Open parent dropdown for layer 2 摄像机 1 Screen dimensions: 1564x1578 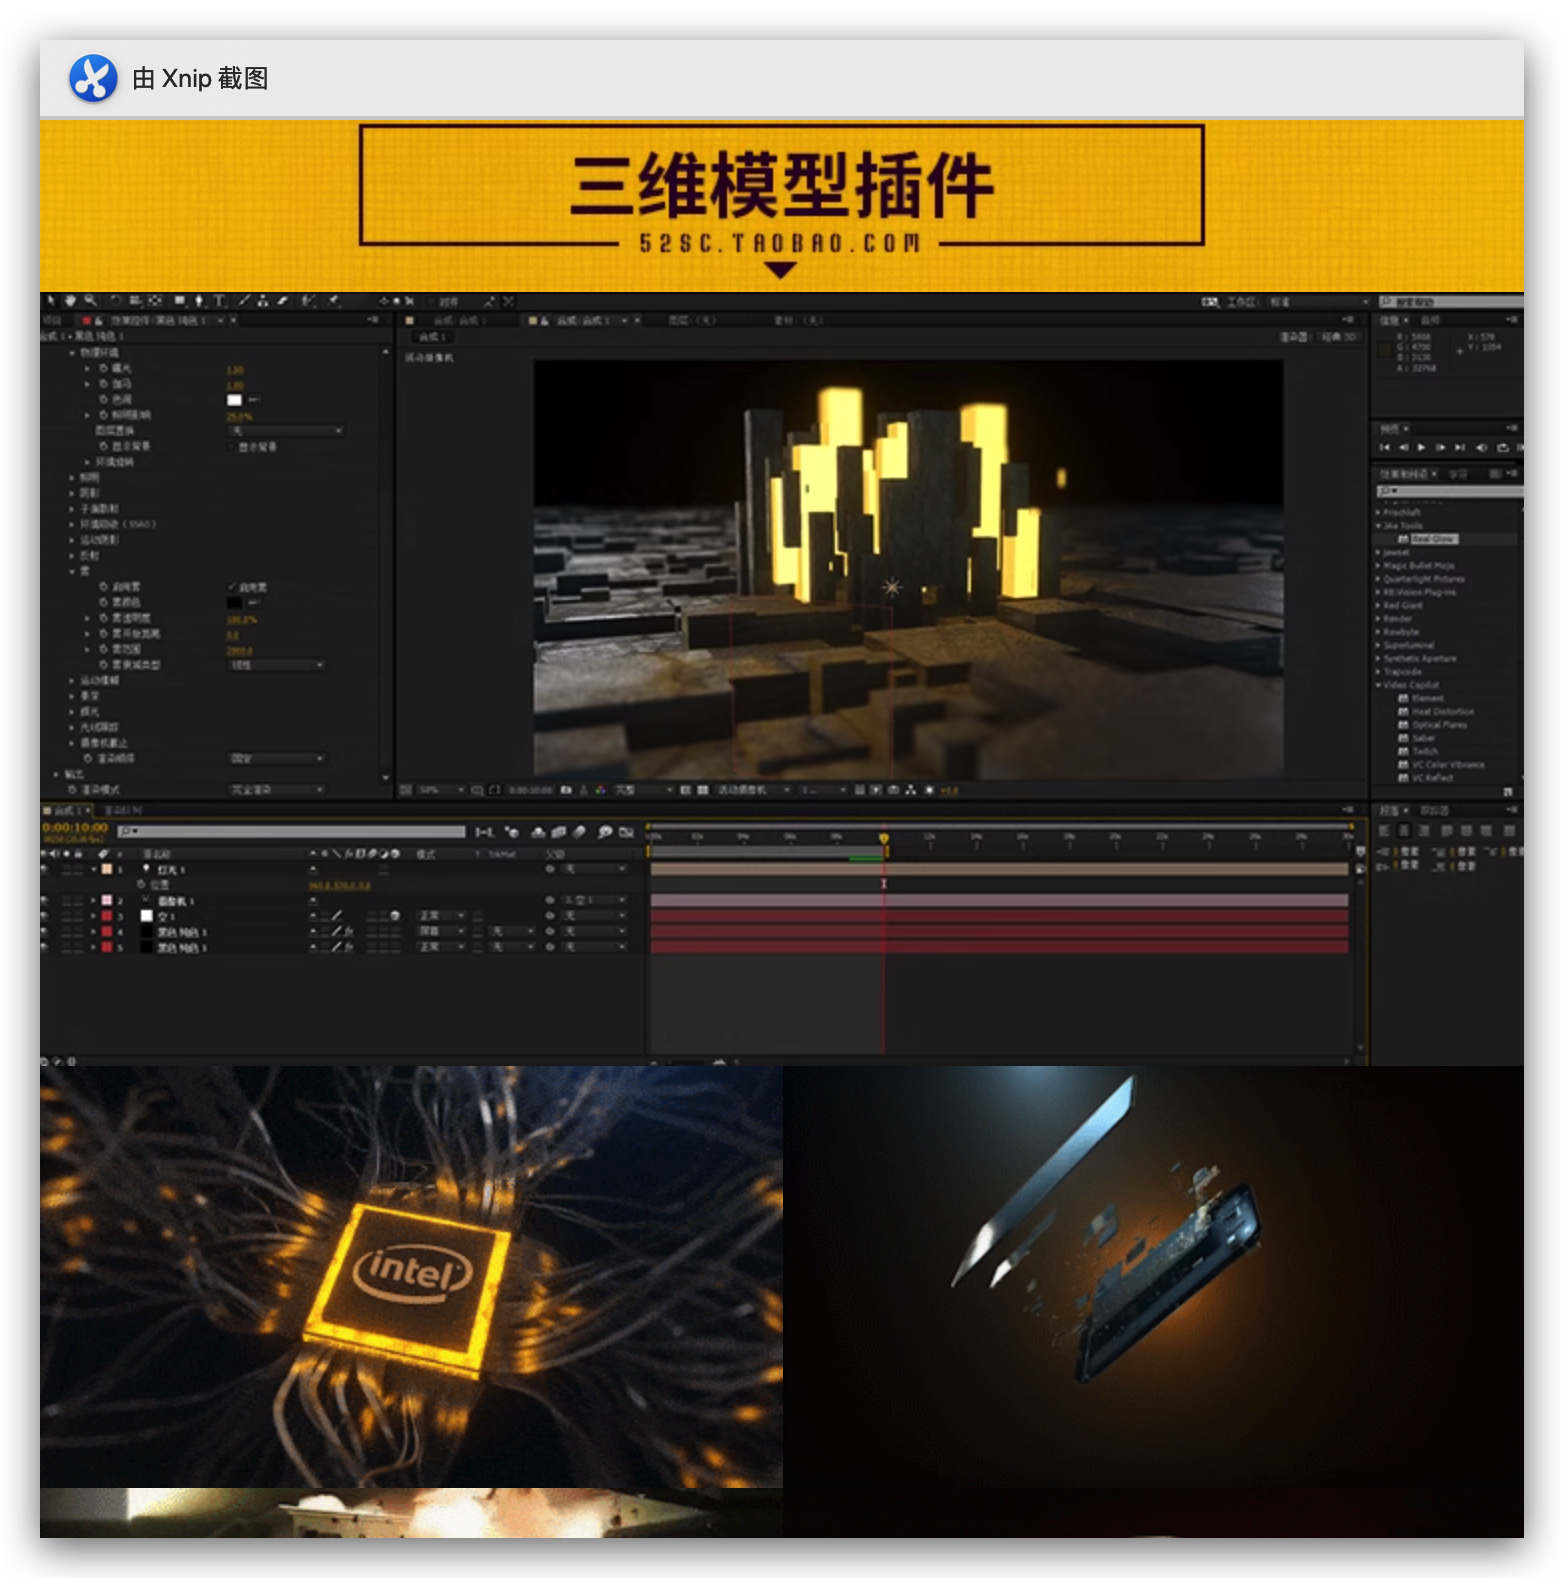[594, 900]
